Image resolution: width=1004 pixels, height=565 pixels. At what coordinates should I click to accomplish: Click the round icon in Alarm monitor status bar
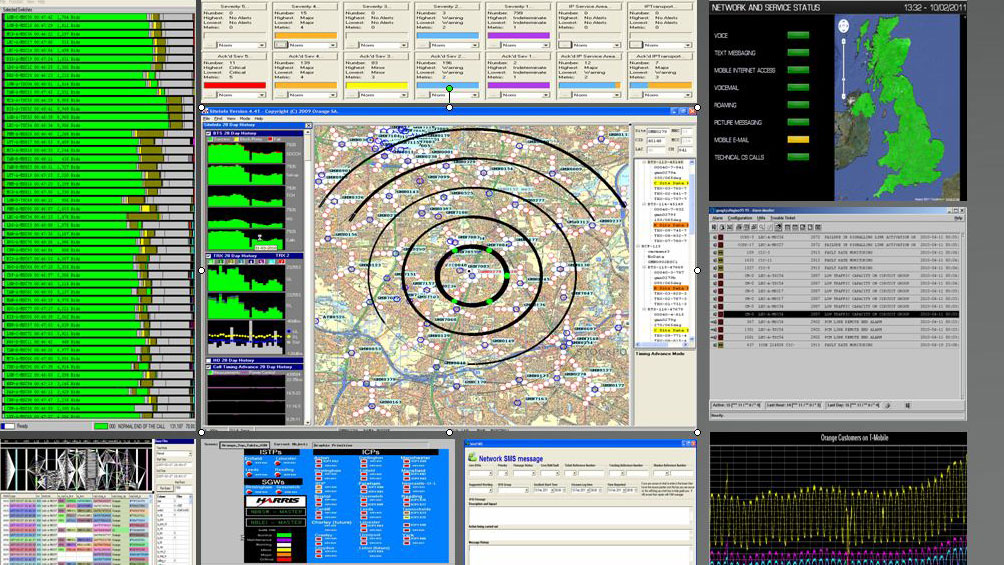[887, 405]
